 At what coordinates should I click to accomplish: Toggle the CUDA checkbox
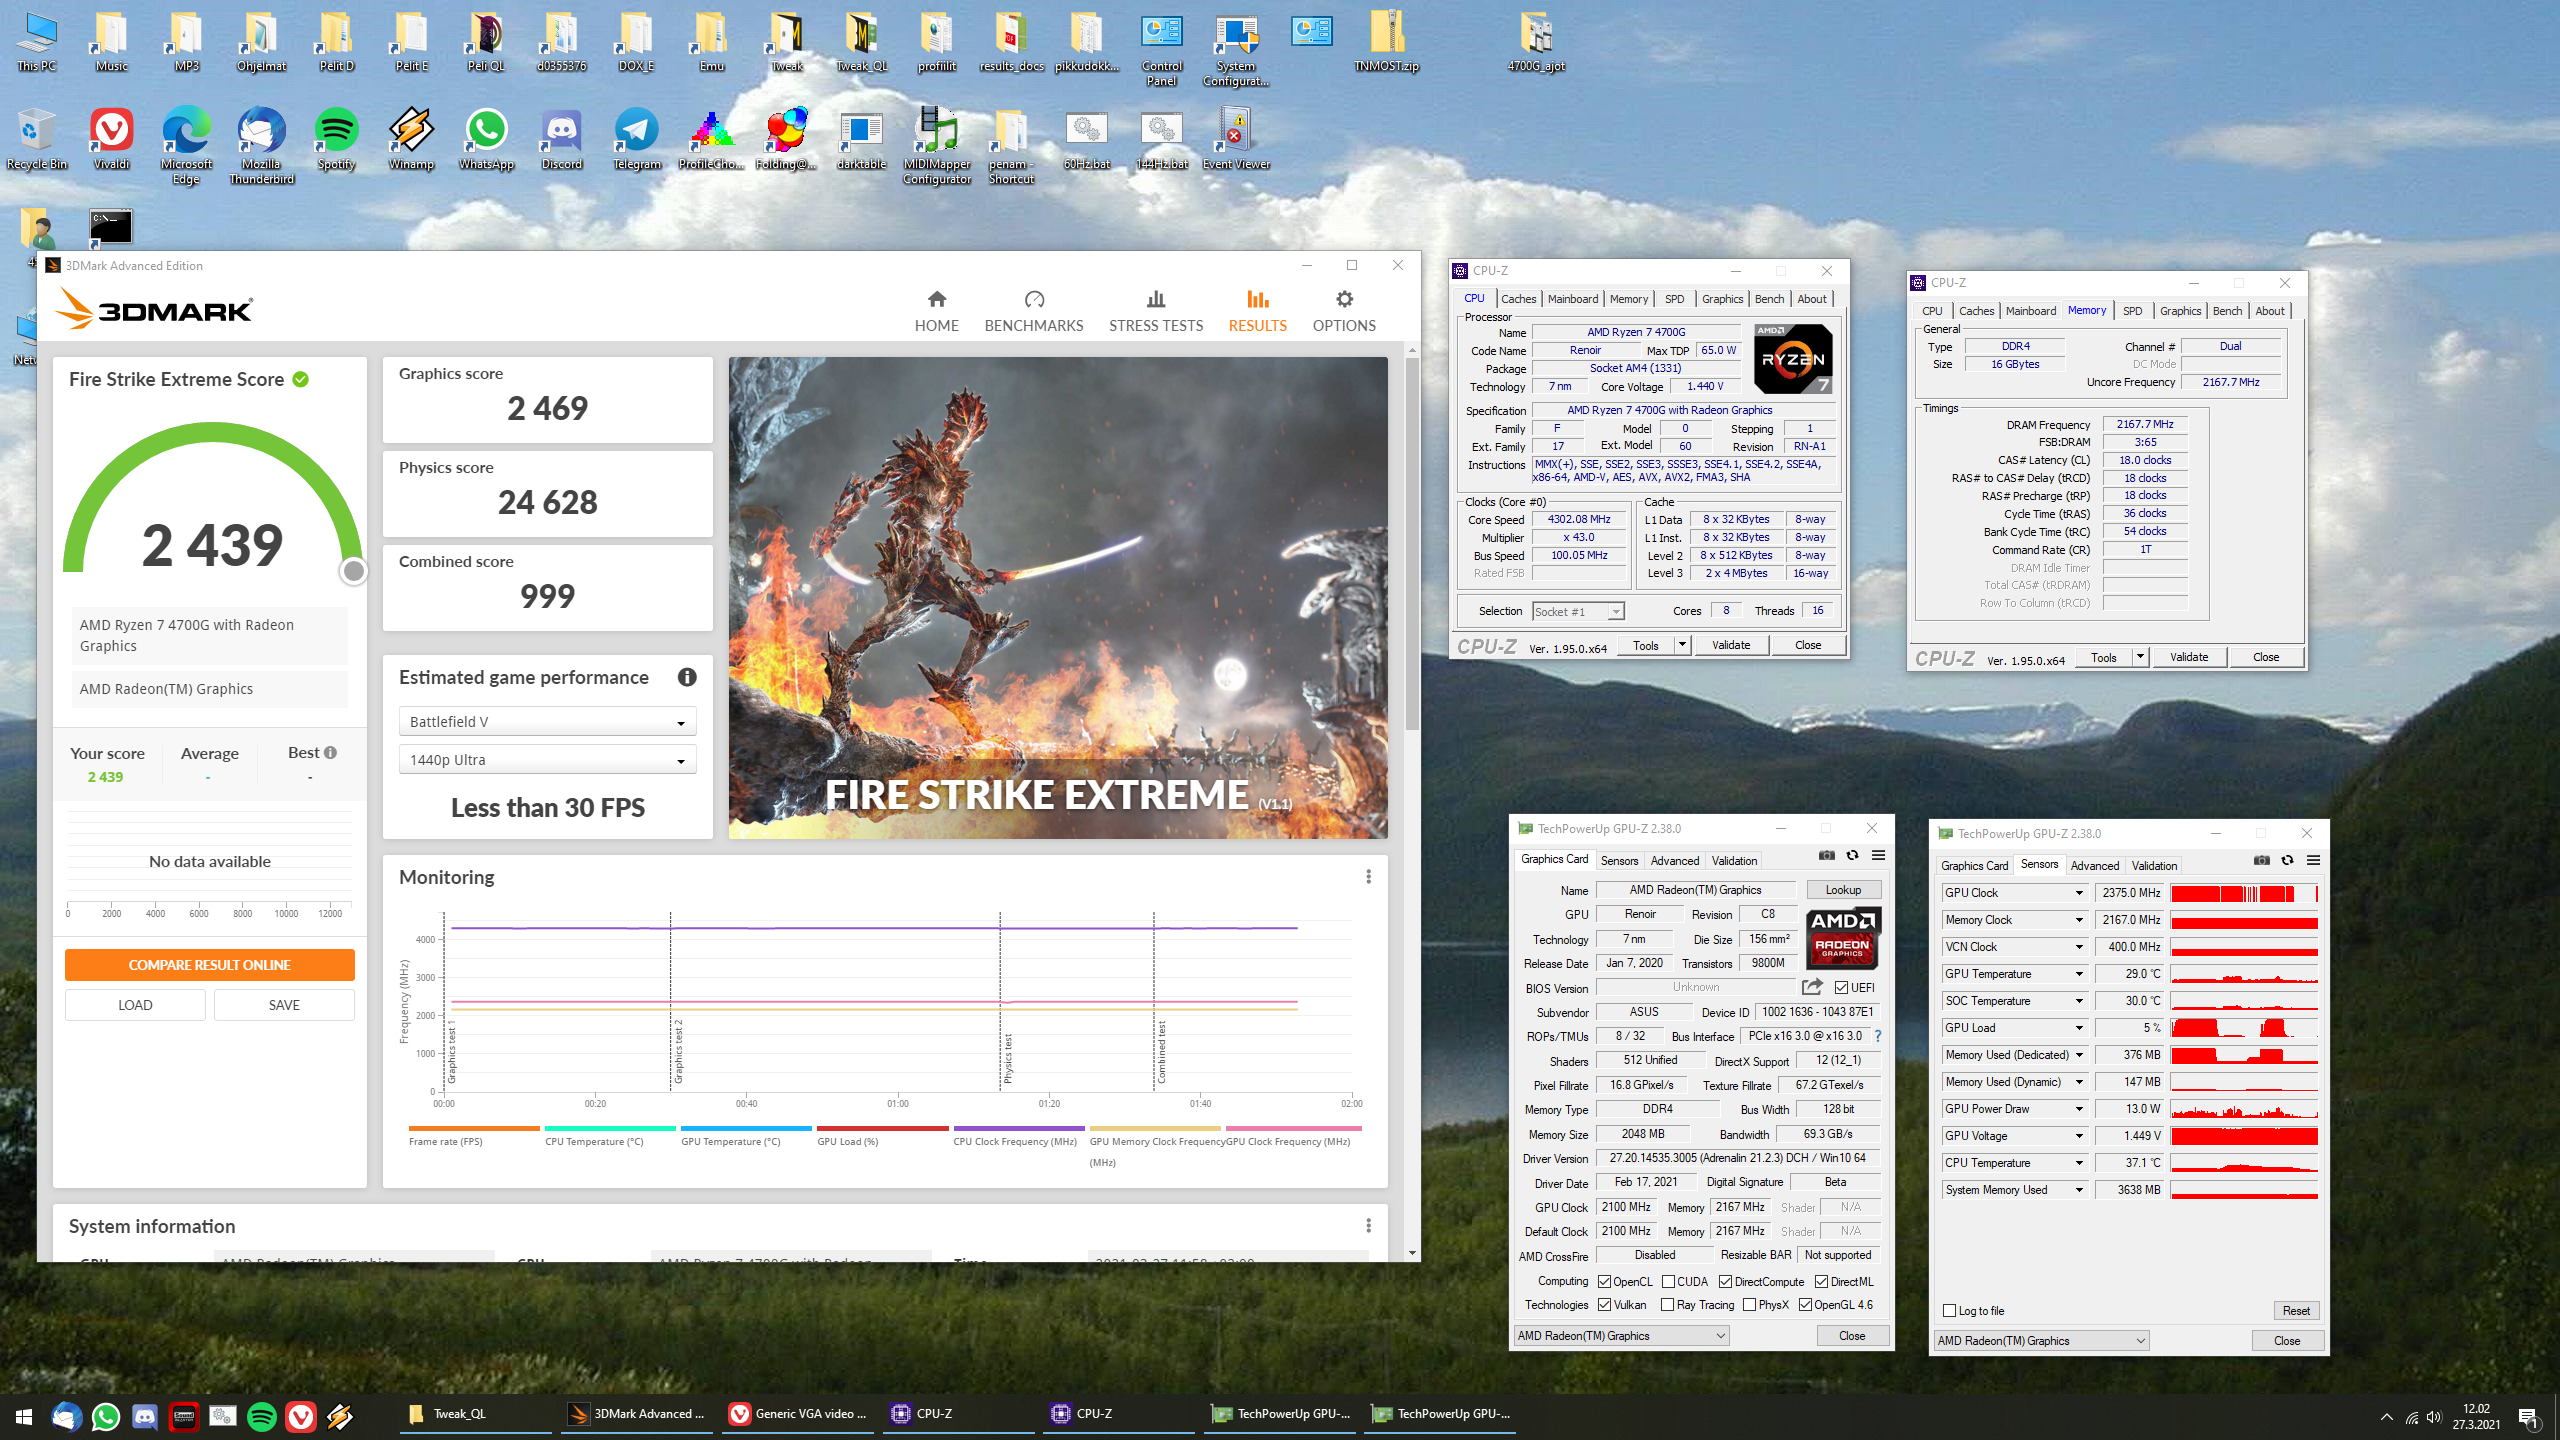click(x=1668, y=1281)
